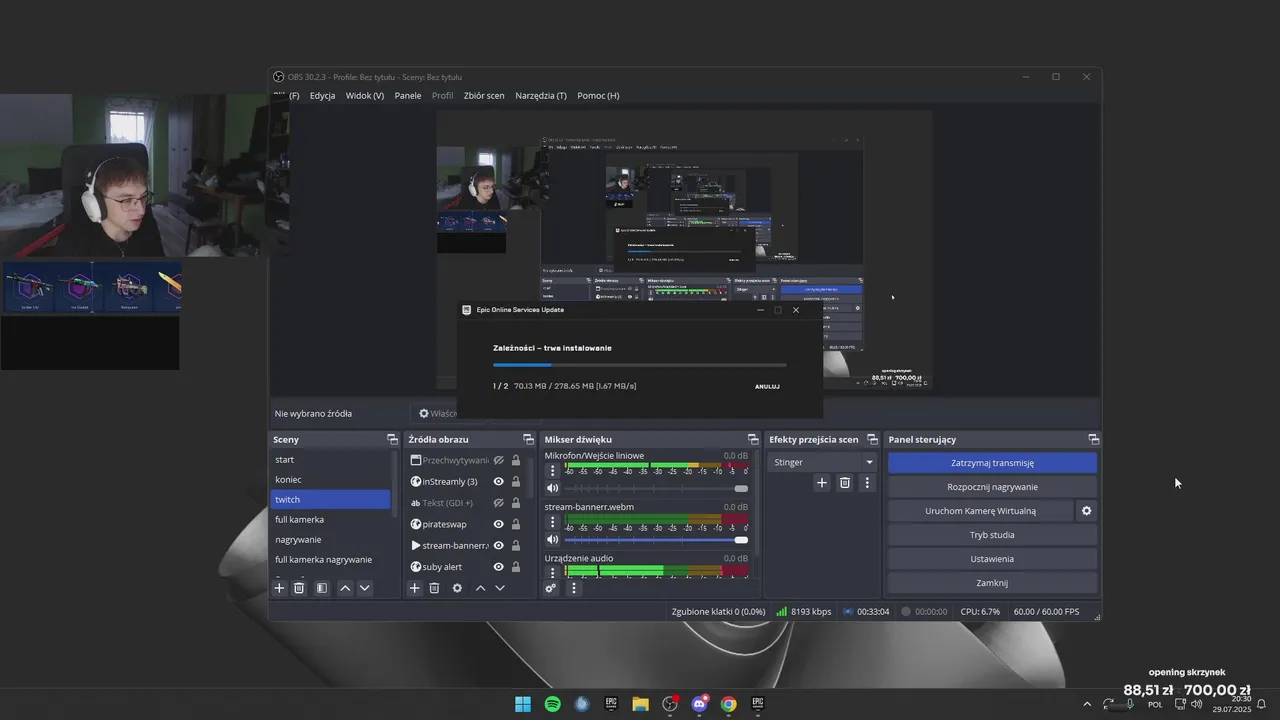
Task: Add transition with plus icon
Action: coord(822,483)
